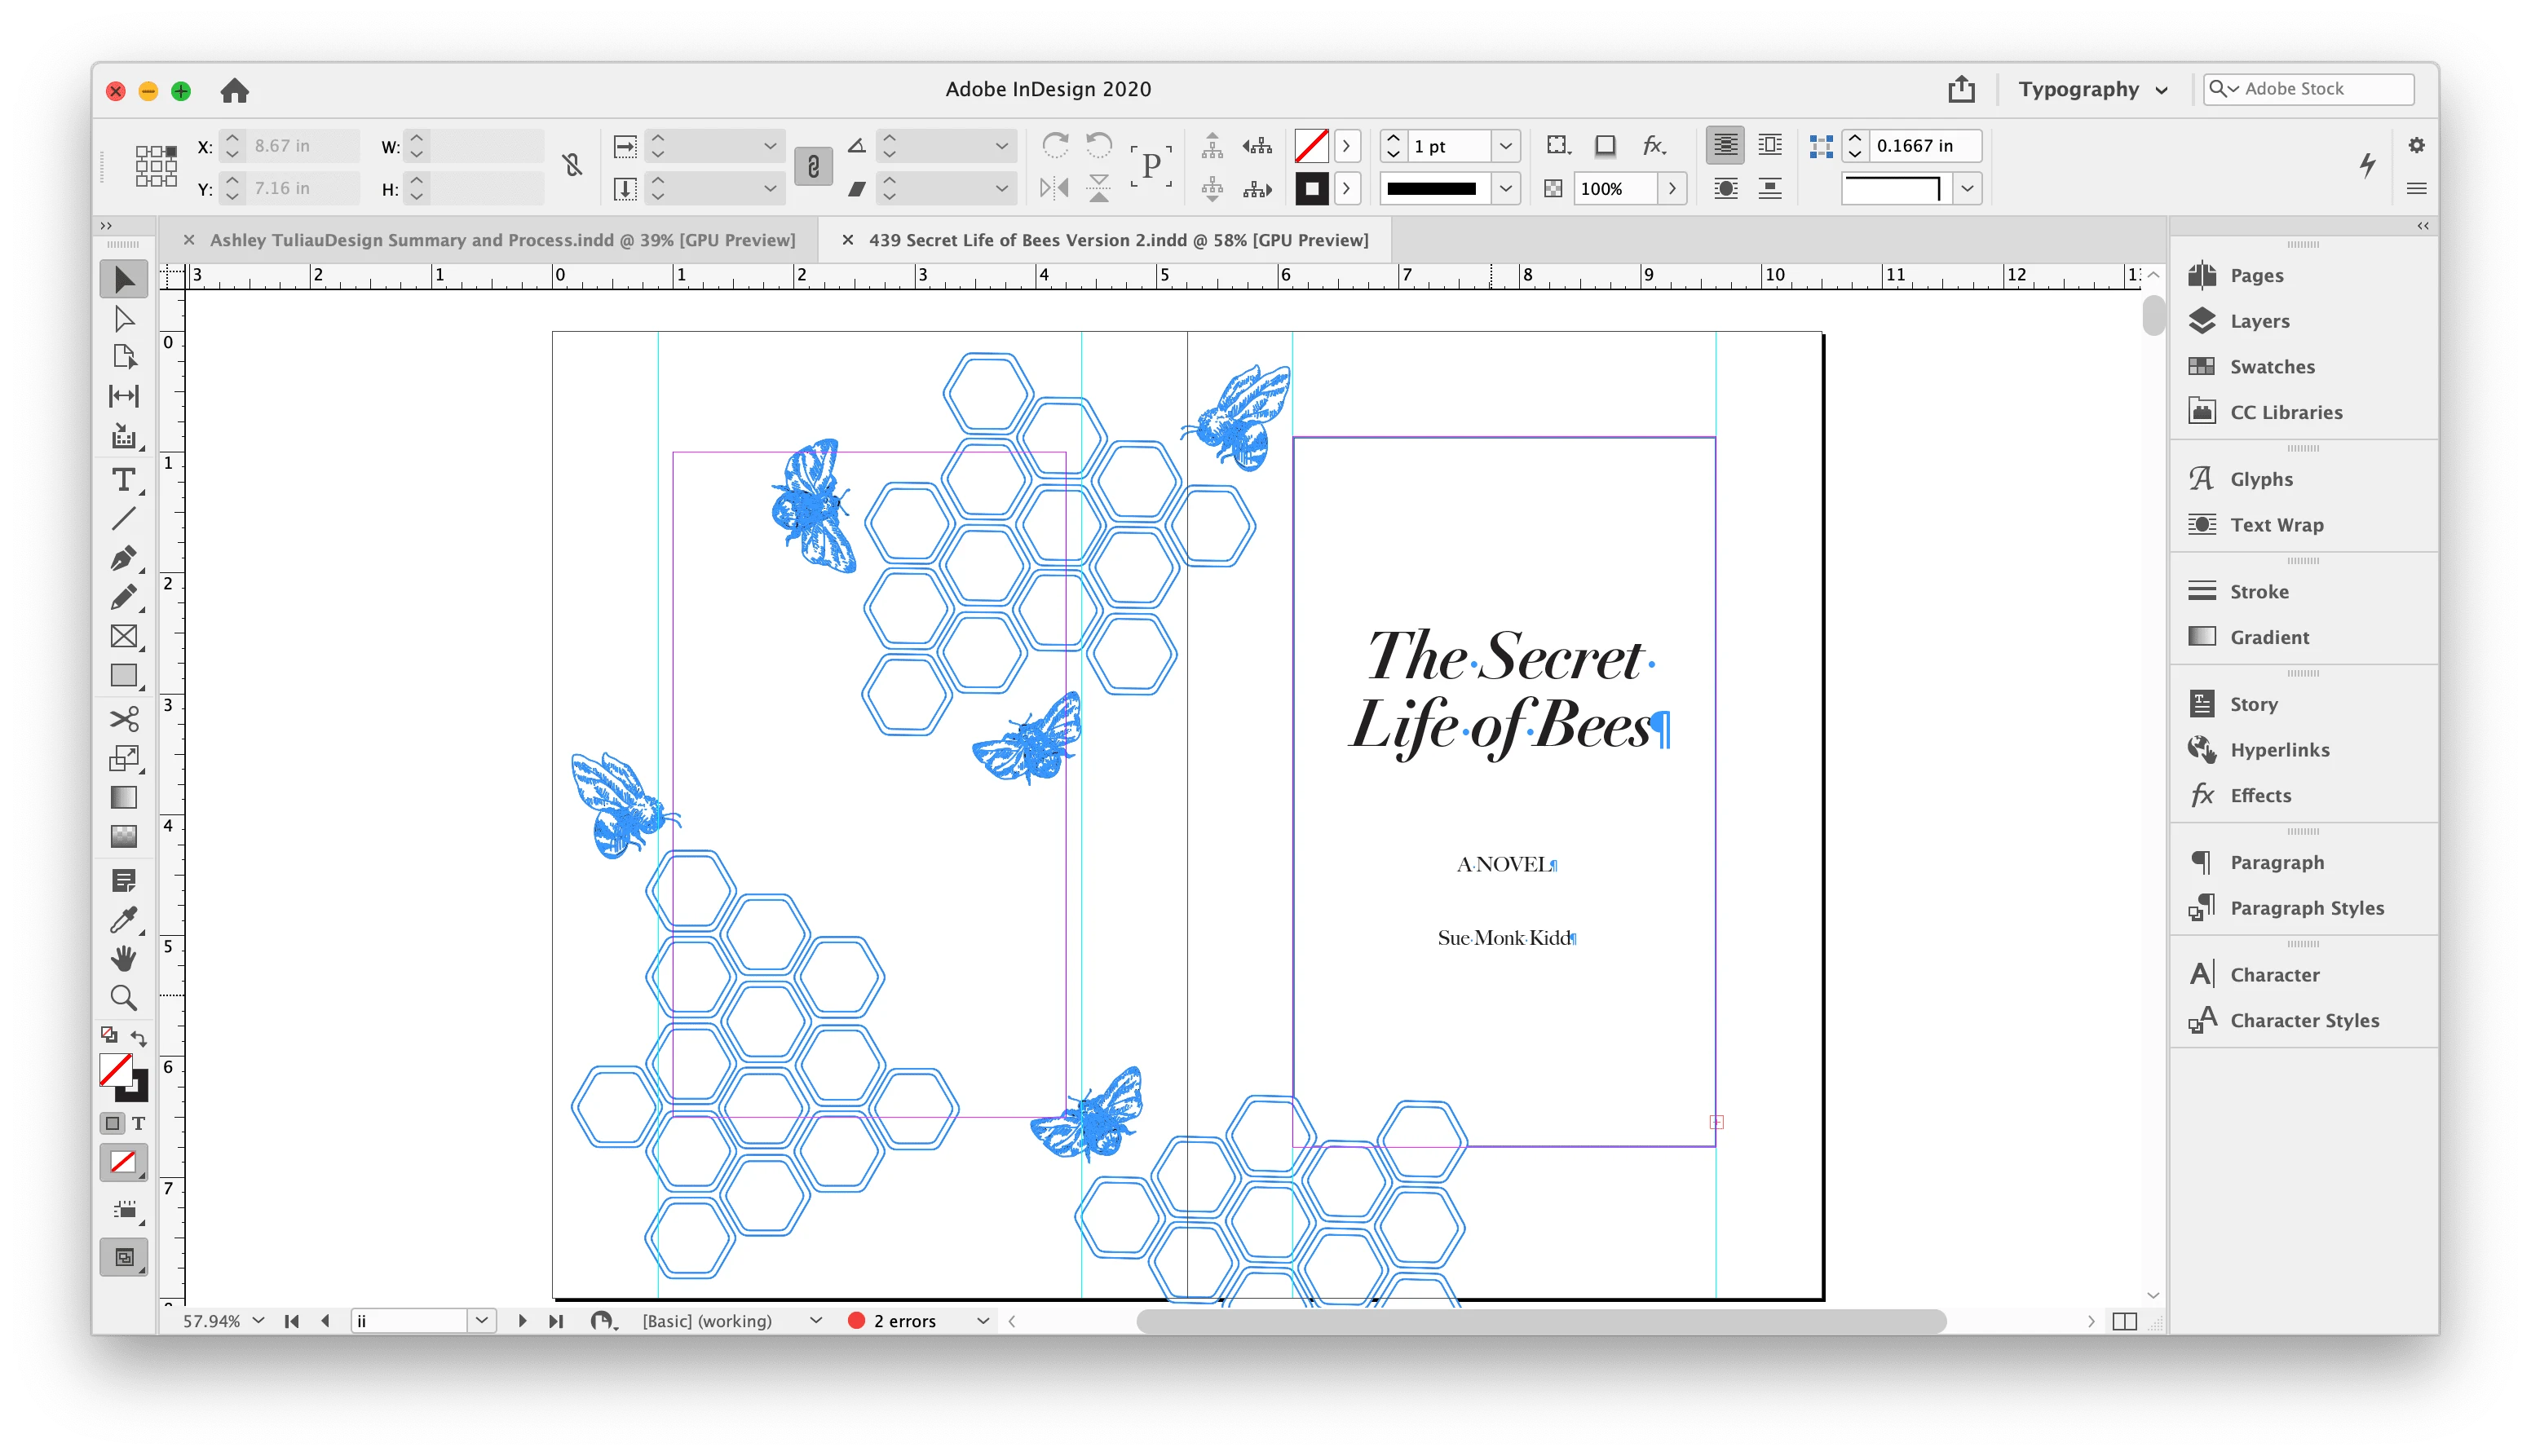Select the Free Transform tool

tap(123, 758)
